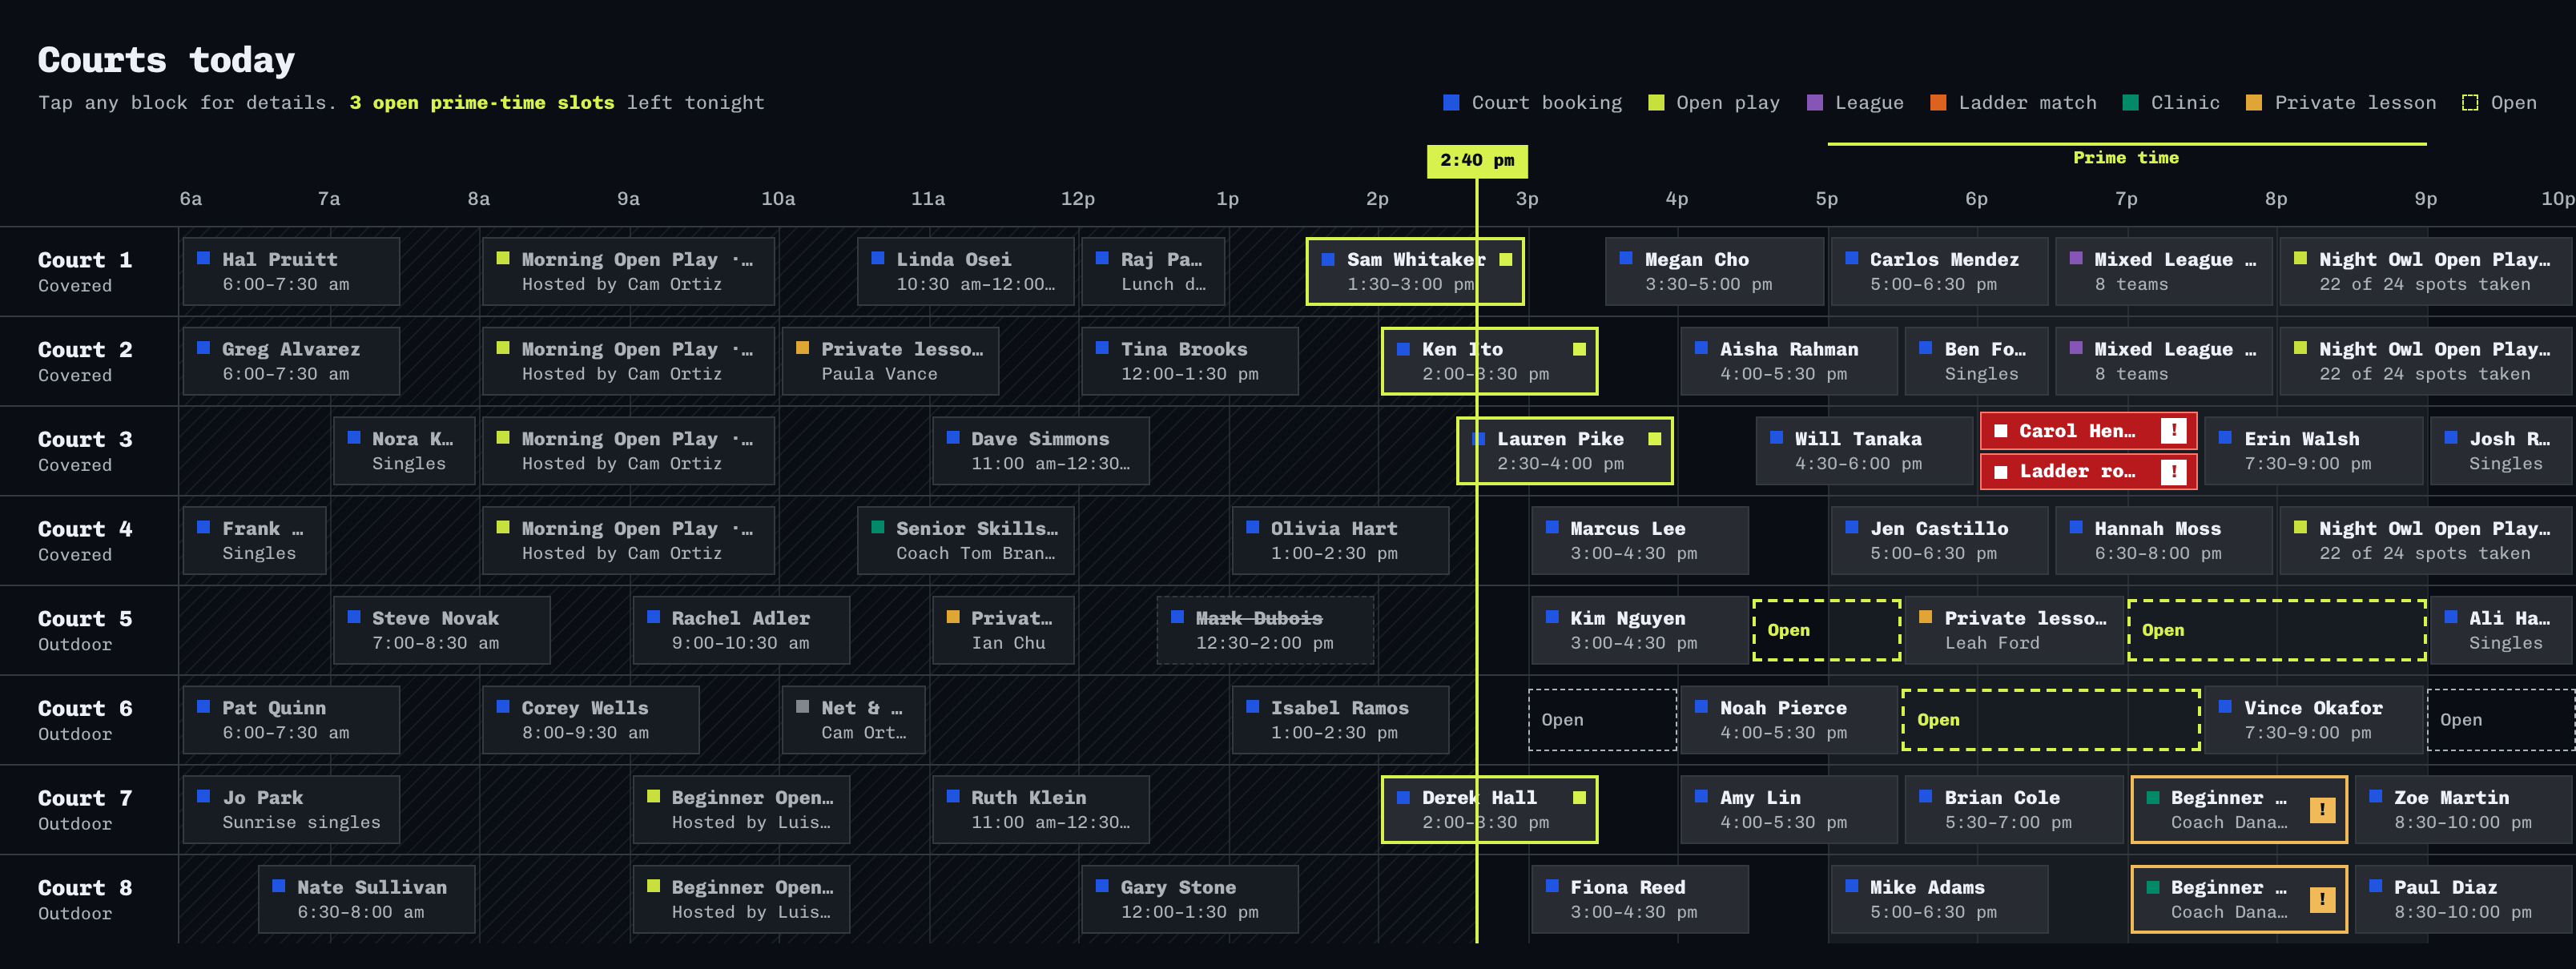The height and width of the screenshot is (969, 2576).
Task: Click the Private lesson legend swatch
Action: pyautogui.click(x=2254, y=102)
